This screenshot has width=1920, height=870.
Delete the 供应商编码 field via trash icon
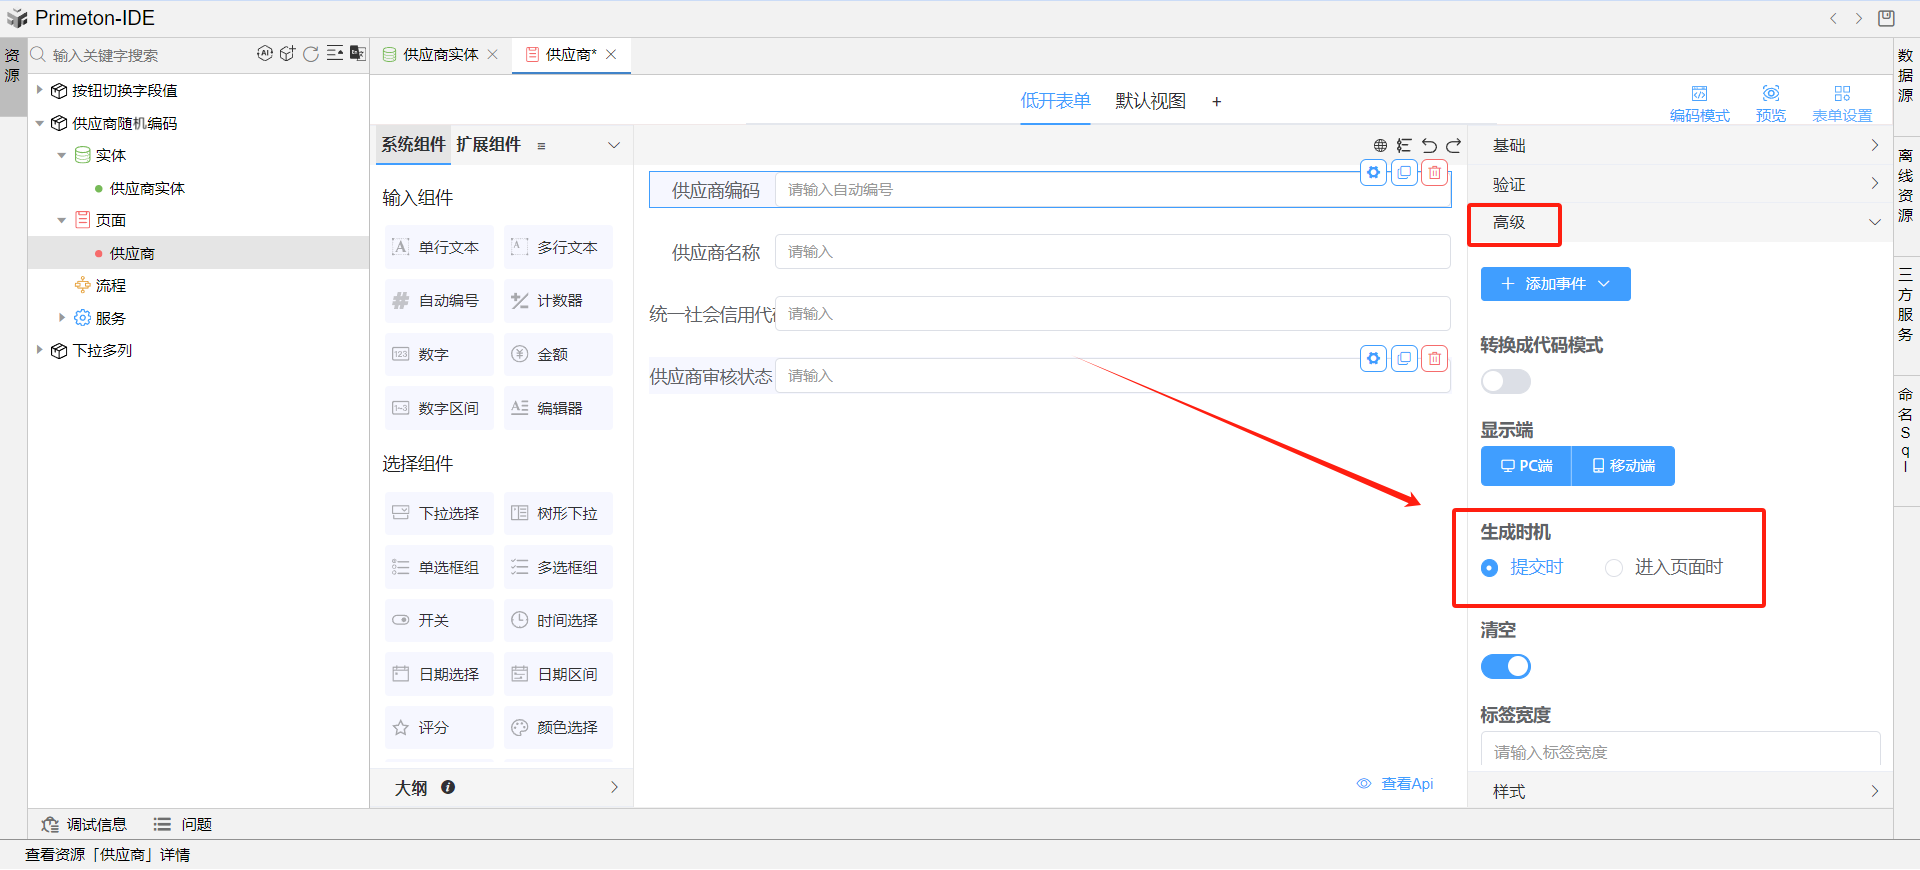[1435, 173]
